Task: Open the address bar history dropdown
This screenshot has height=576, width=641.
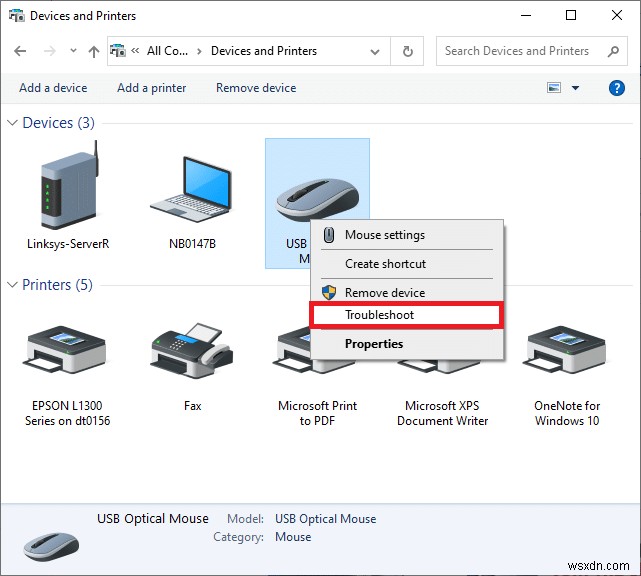Action: 374,52
